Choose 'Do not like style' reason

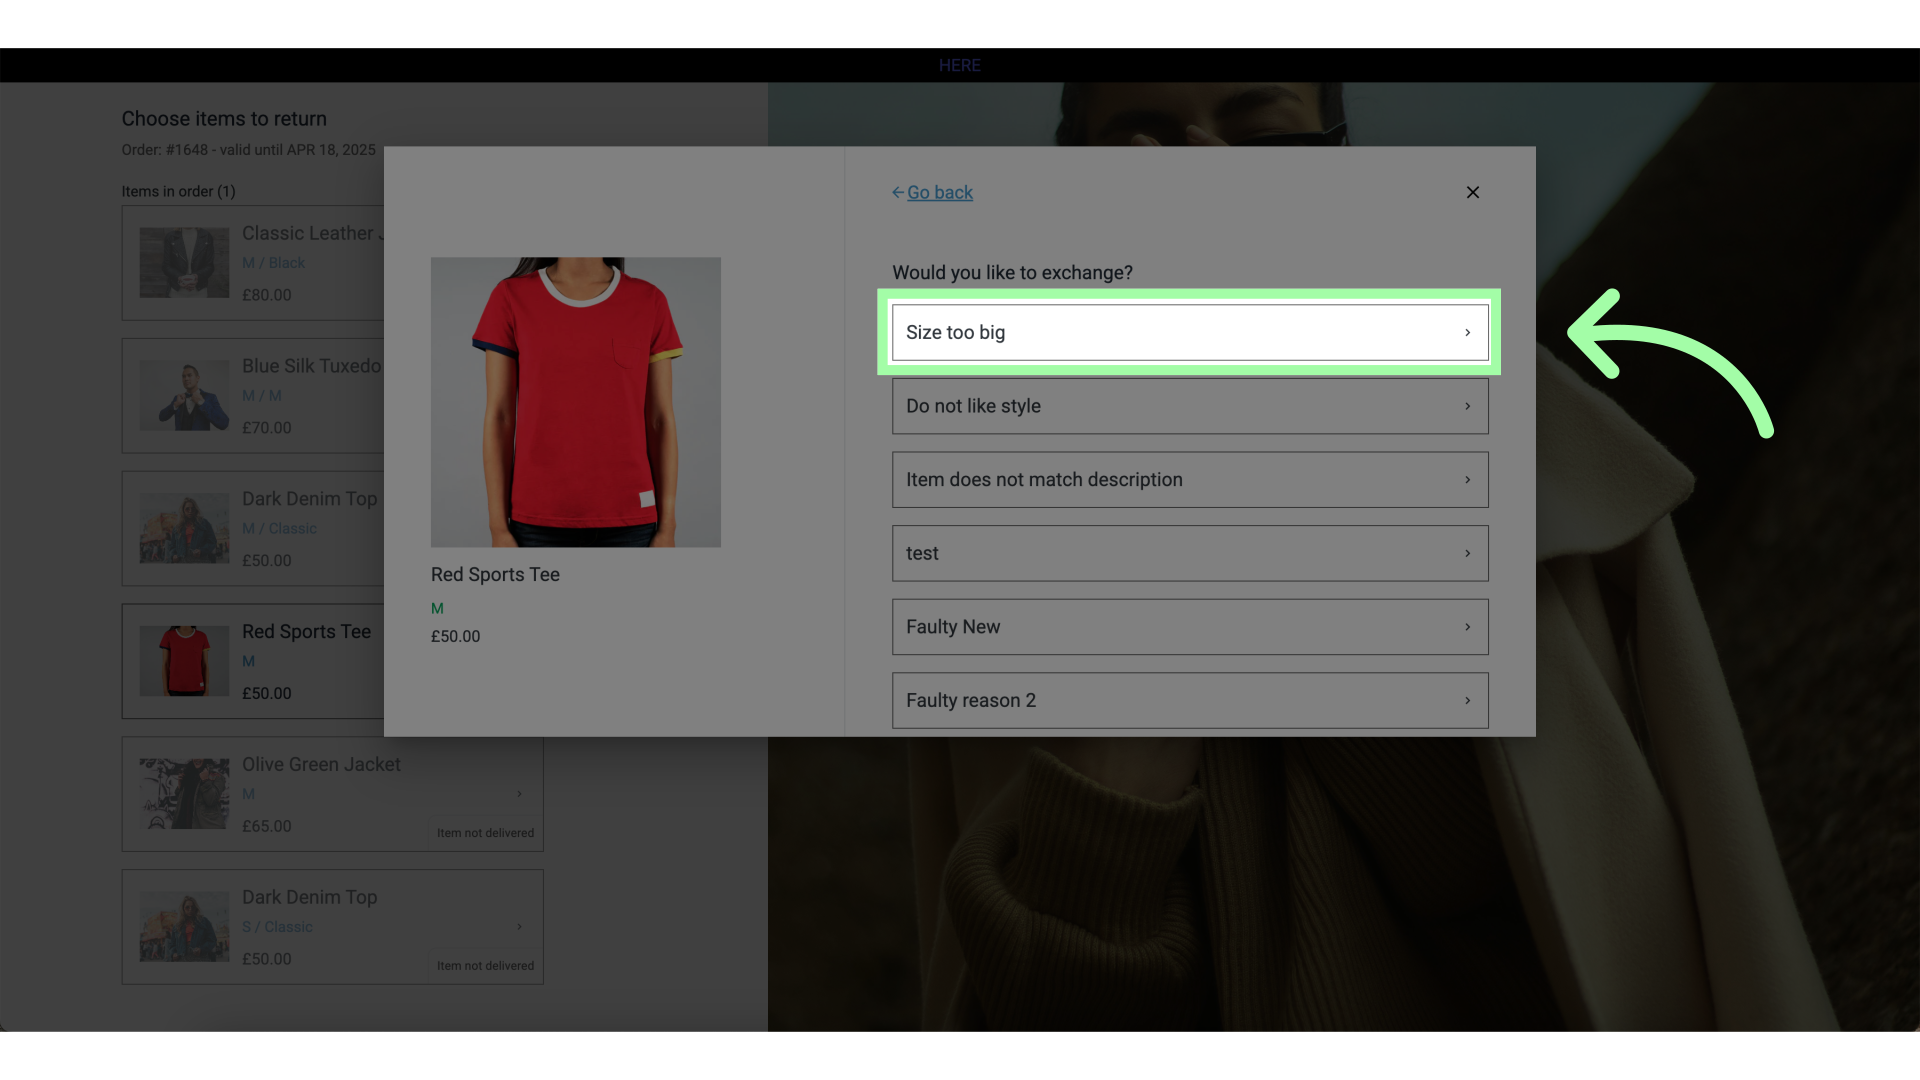[x=1190, y=406]
